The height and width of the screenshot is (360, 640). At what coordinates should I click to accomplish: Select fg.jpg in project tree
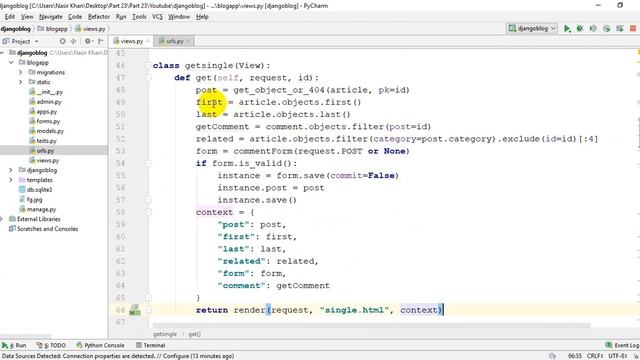pyautogui.click(x=31, y=200)
